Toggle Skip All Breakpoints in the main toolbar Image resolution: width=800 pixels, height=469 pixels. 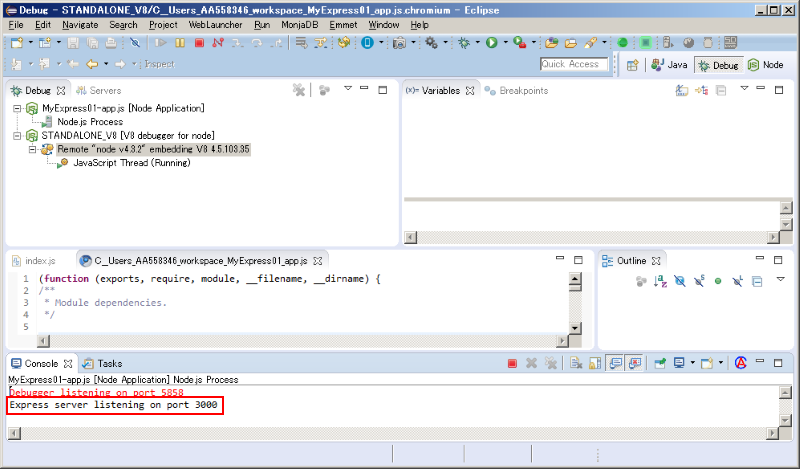[x=135, y=43]
